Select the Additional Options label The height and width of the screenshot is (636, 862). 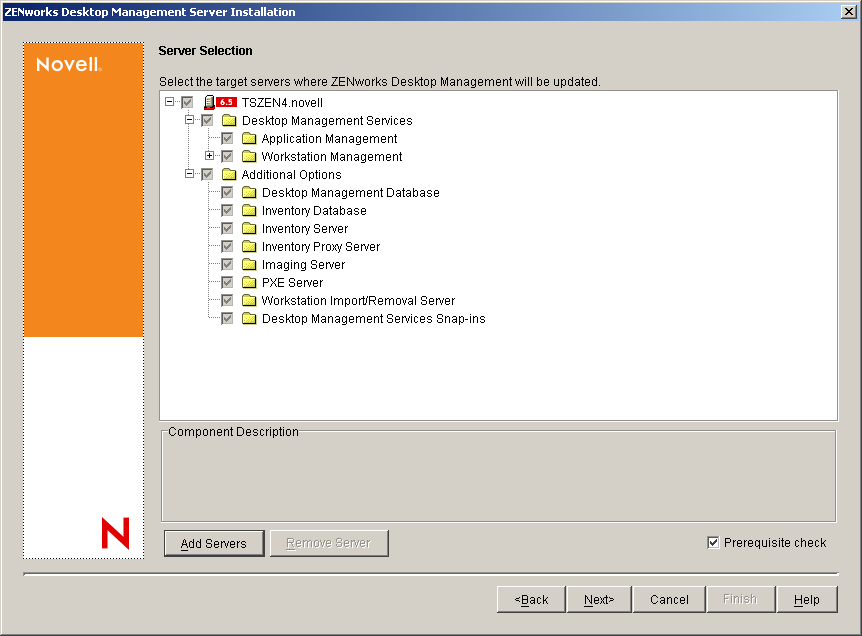click(x=291, y=175)
